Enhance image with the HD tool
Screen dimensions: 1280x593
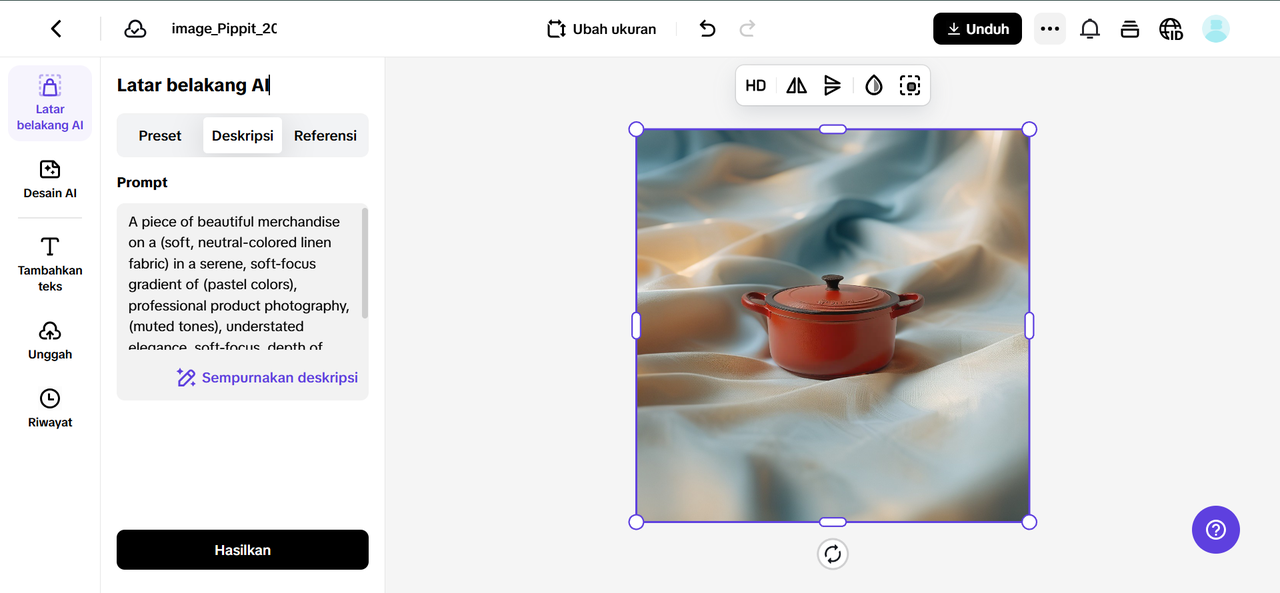[756, 86]
